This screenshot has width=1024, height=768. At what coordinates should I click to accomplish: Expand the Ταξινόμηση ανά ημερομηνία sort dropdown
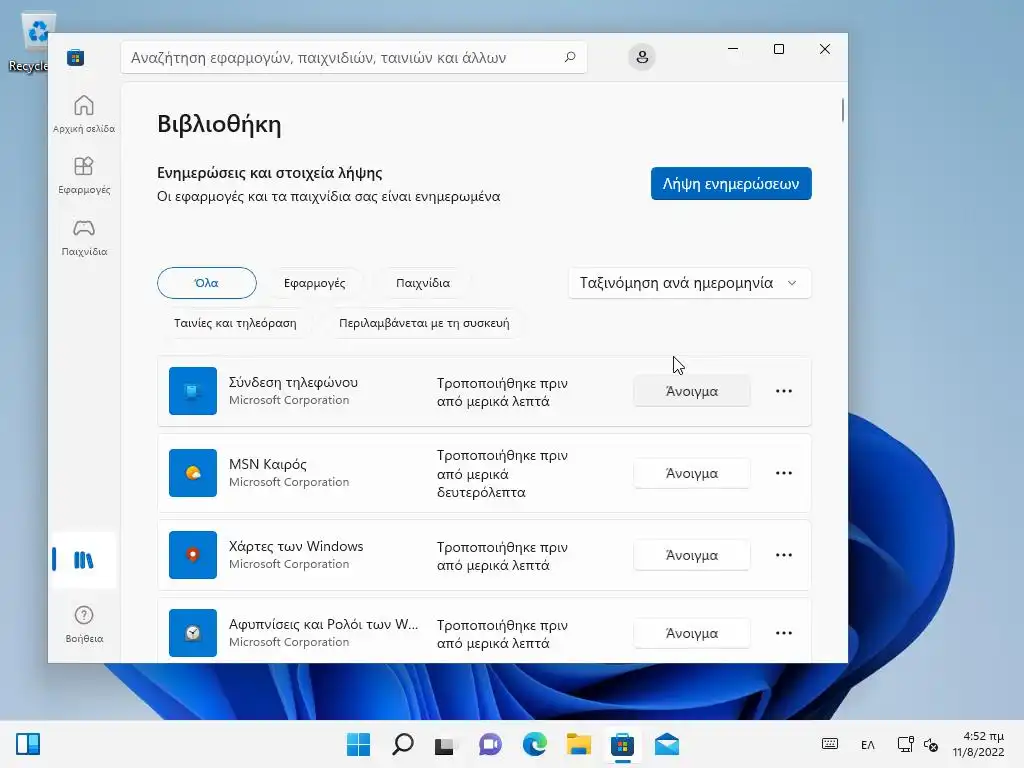pos(690,283)
